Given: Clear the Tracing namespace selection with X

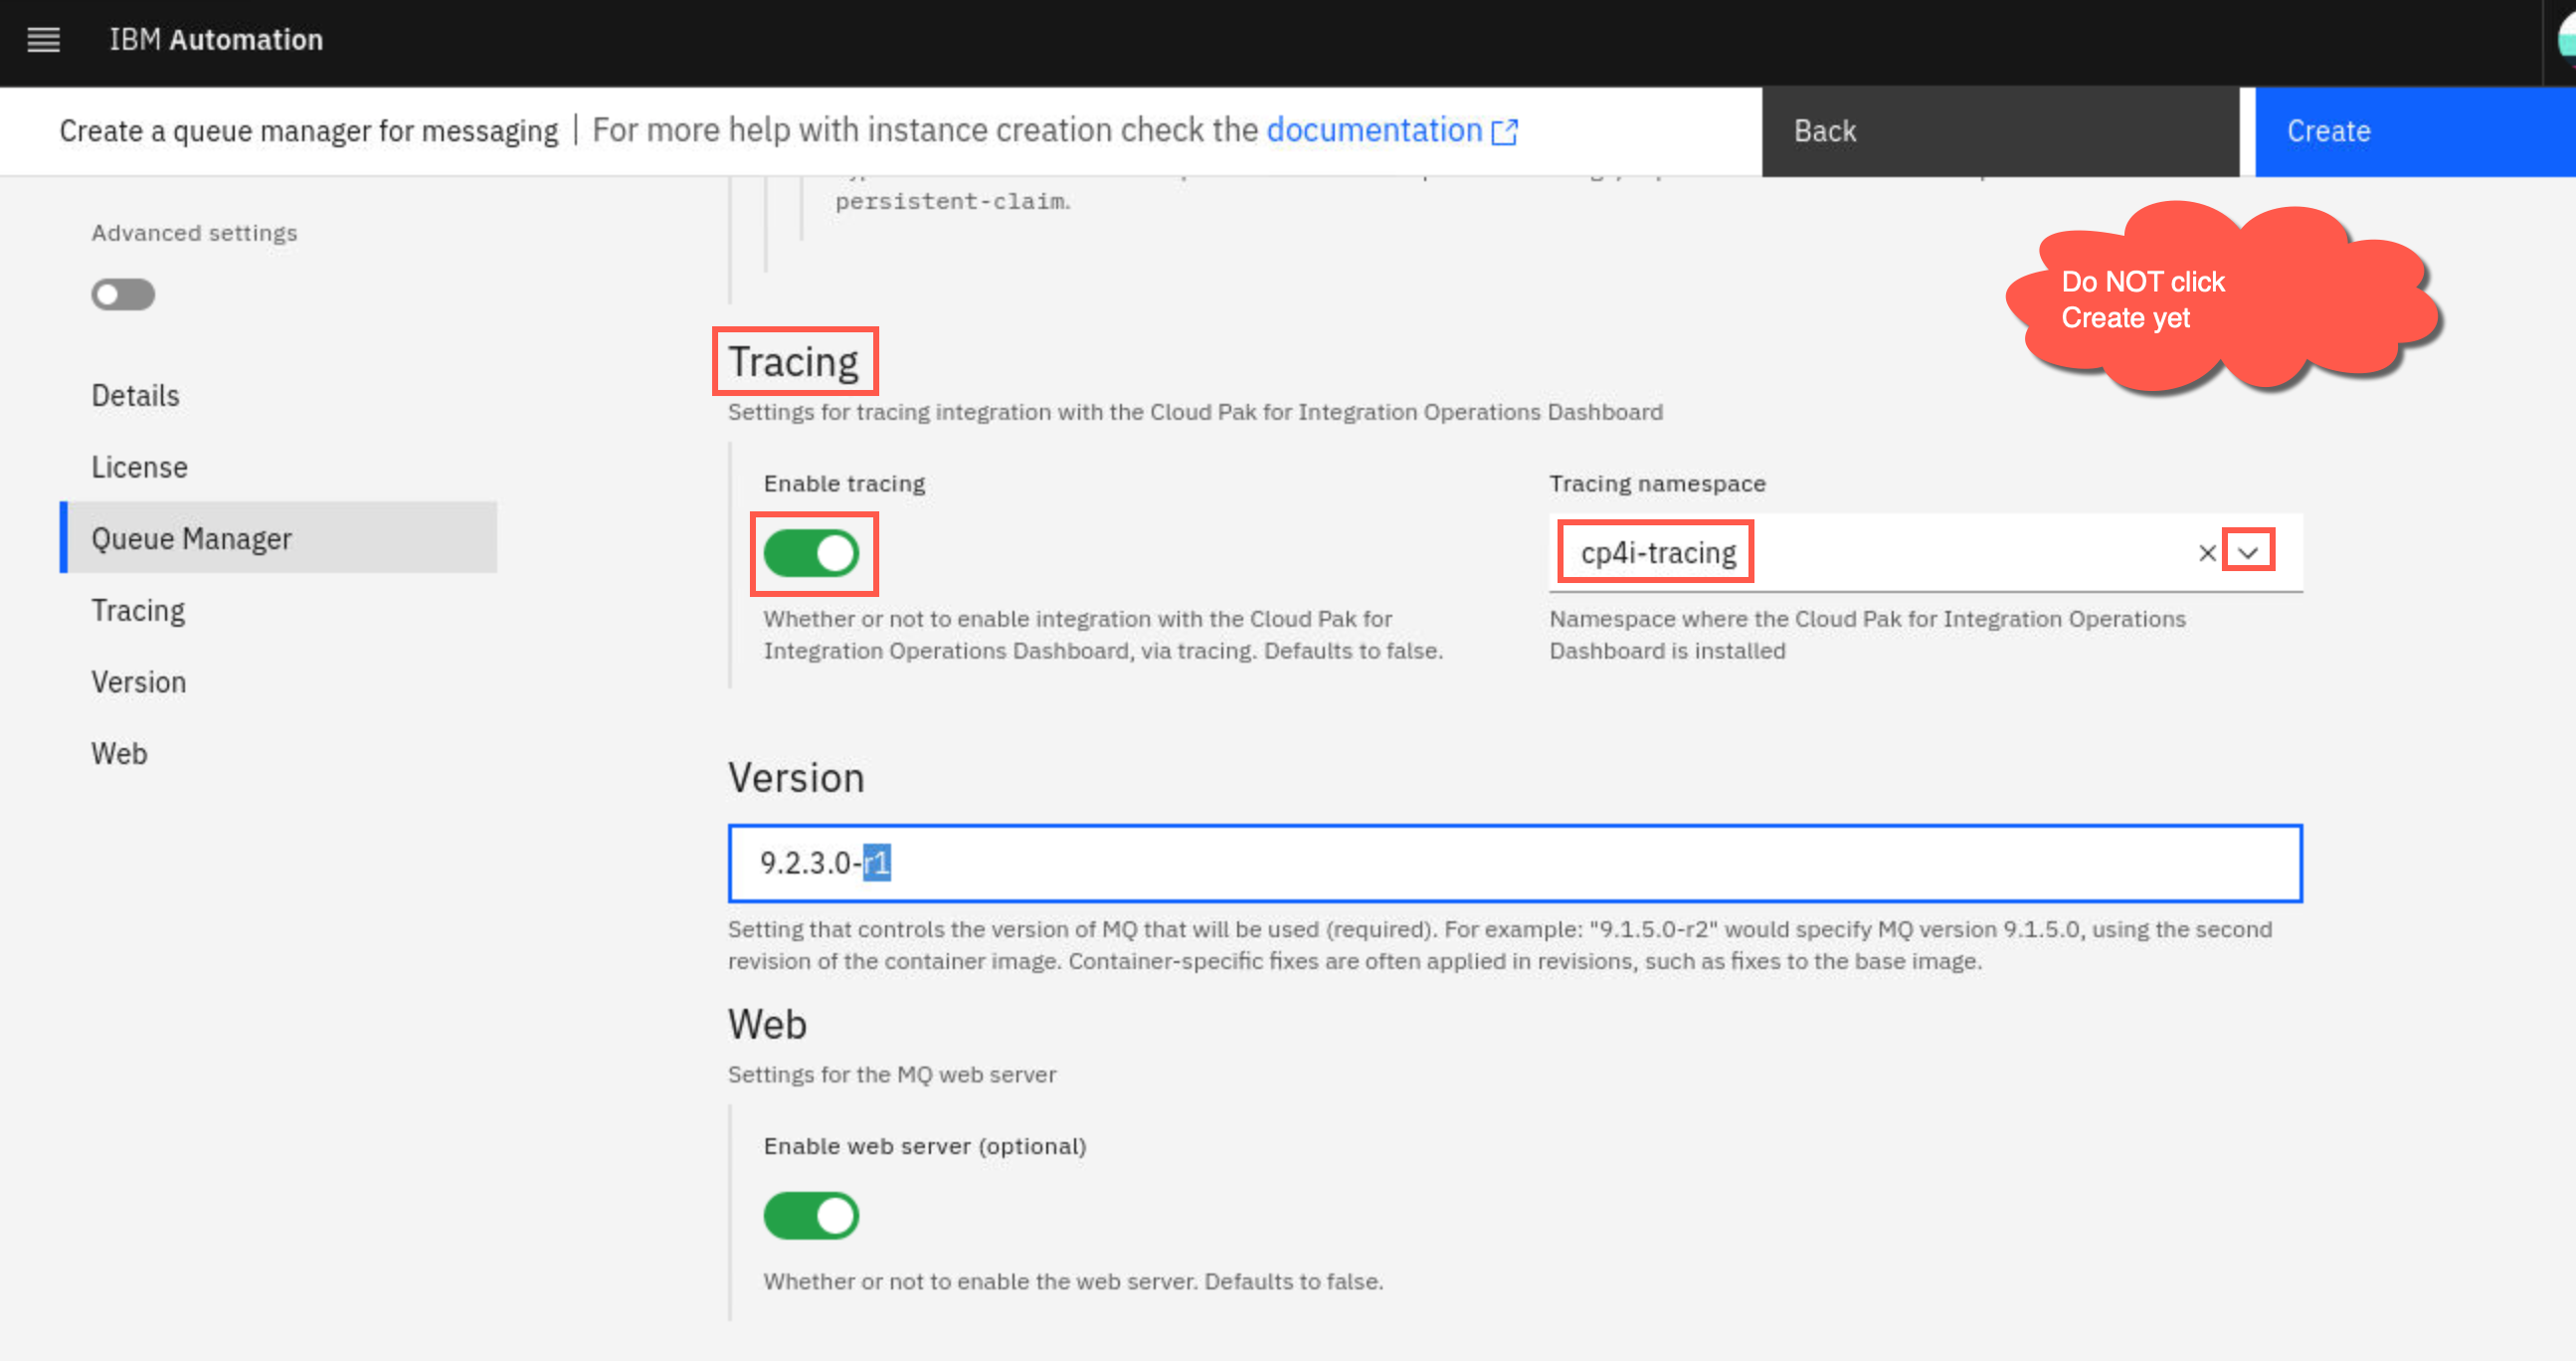Looking at the screenshot, I should coord(2207,553).
